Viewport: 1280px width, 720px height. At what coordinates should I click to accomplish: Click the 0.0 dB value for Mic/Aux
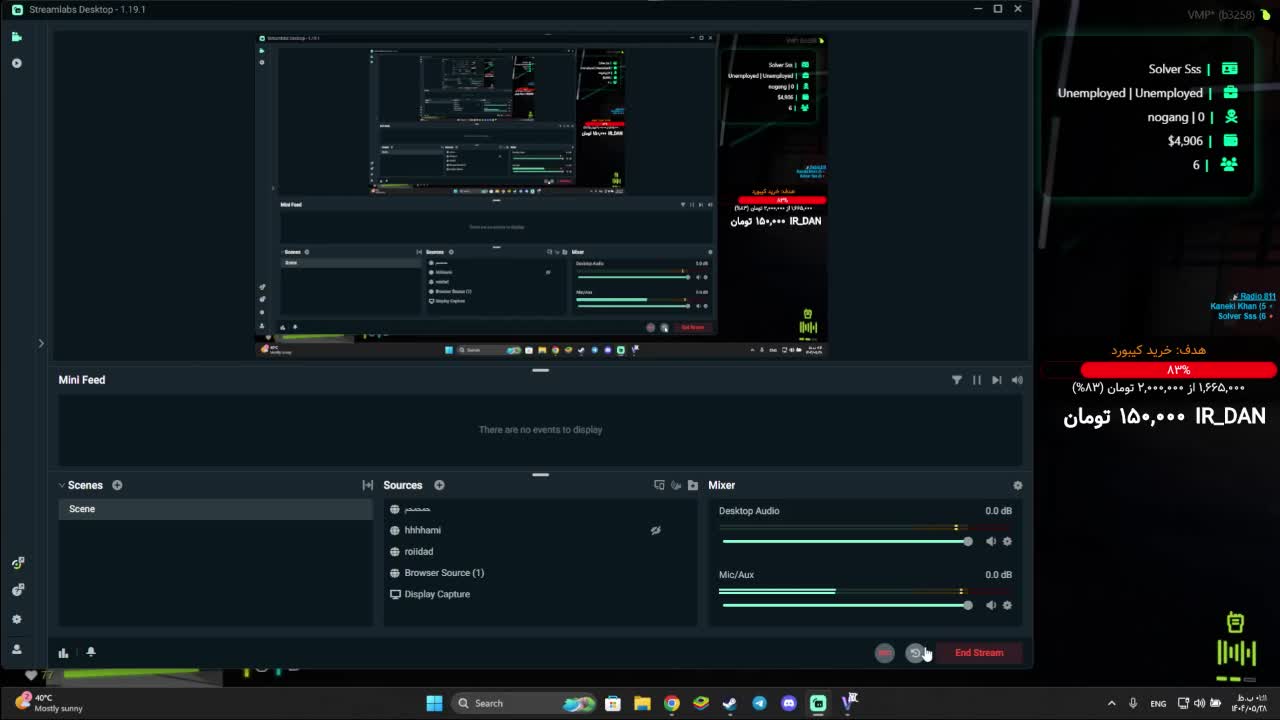pyautogui.click(x=998, y=575)
